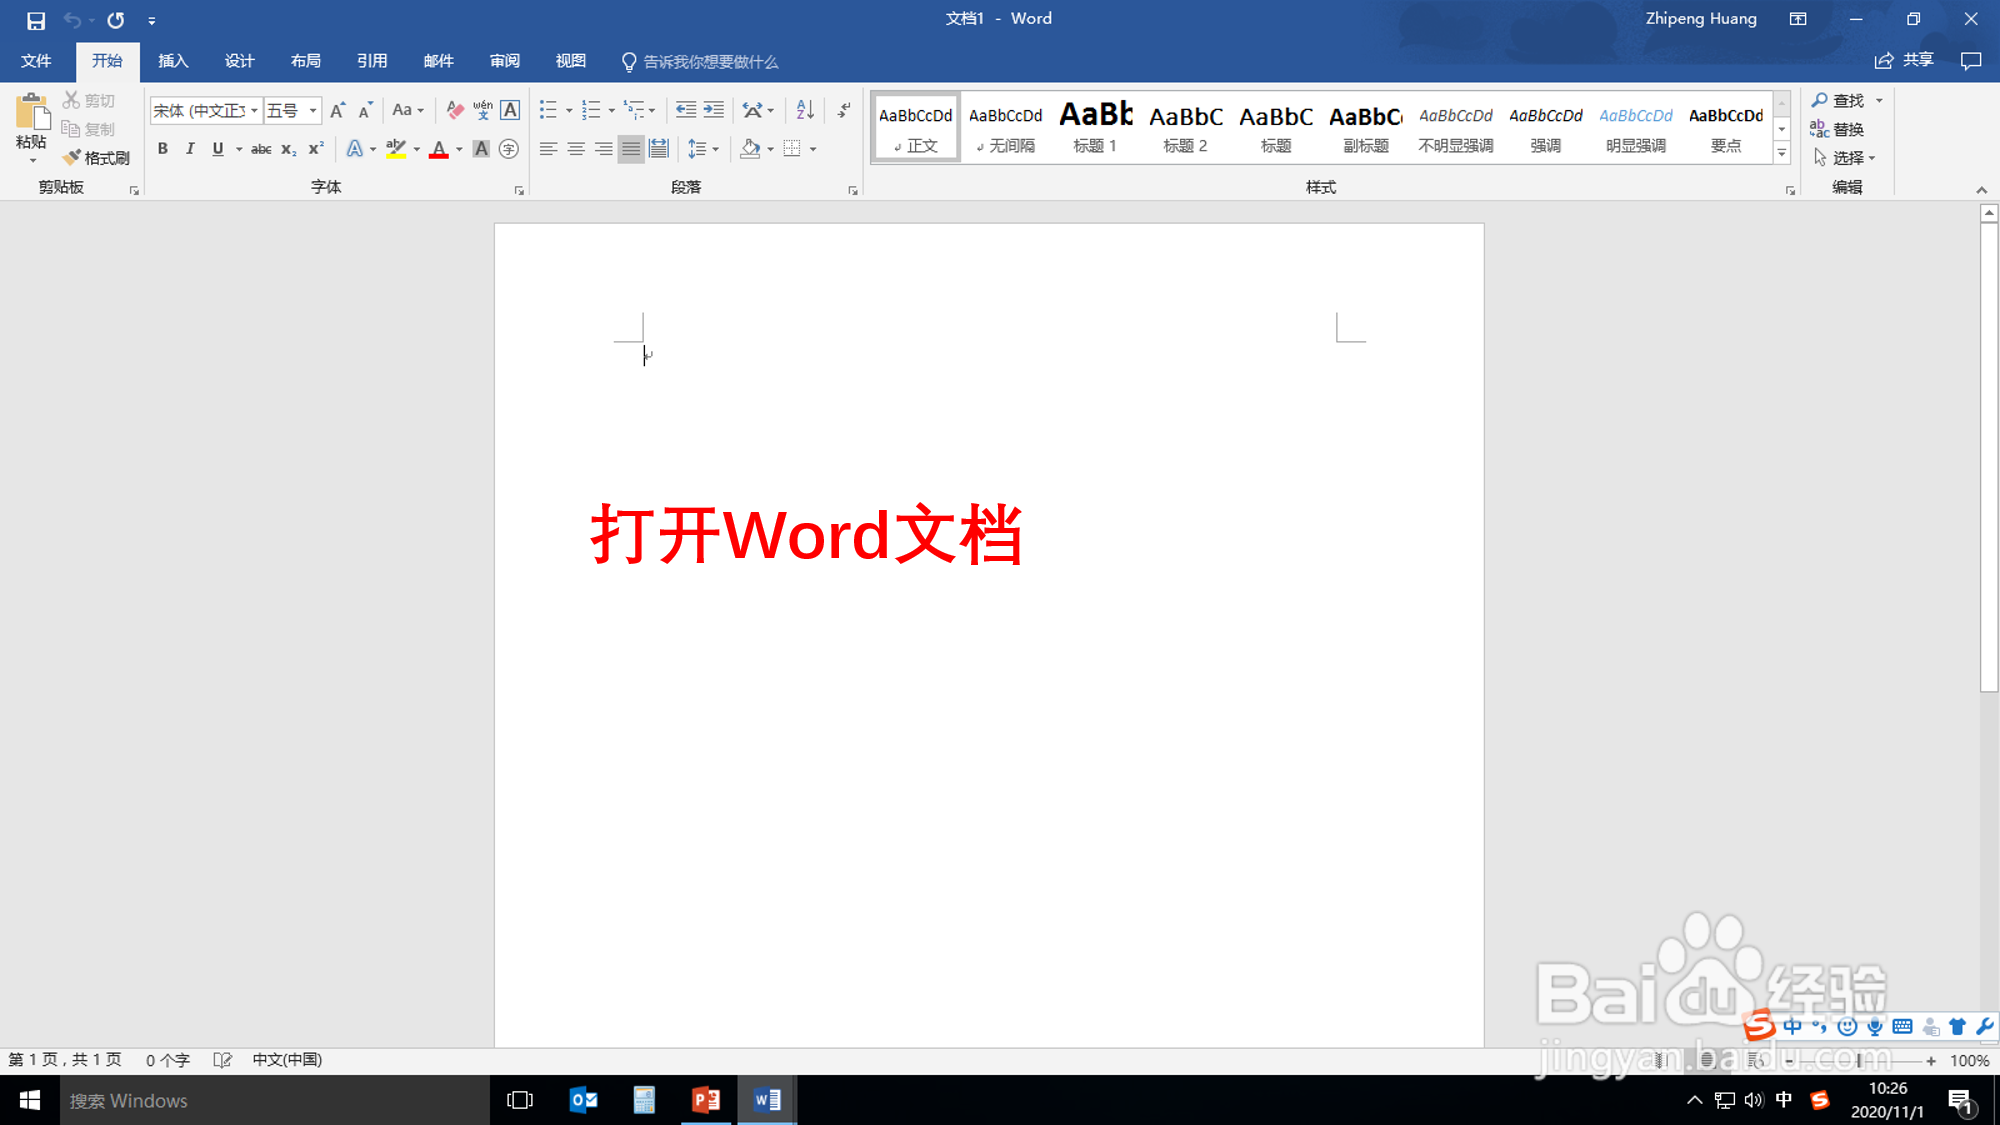Open the font size dropdown
This screenshot has width=2000, height=1125.
point(313,111)
